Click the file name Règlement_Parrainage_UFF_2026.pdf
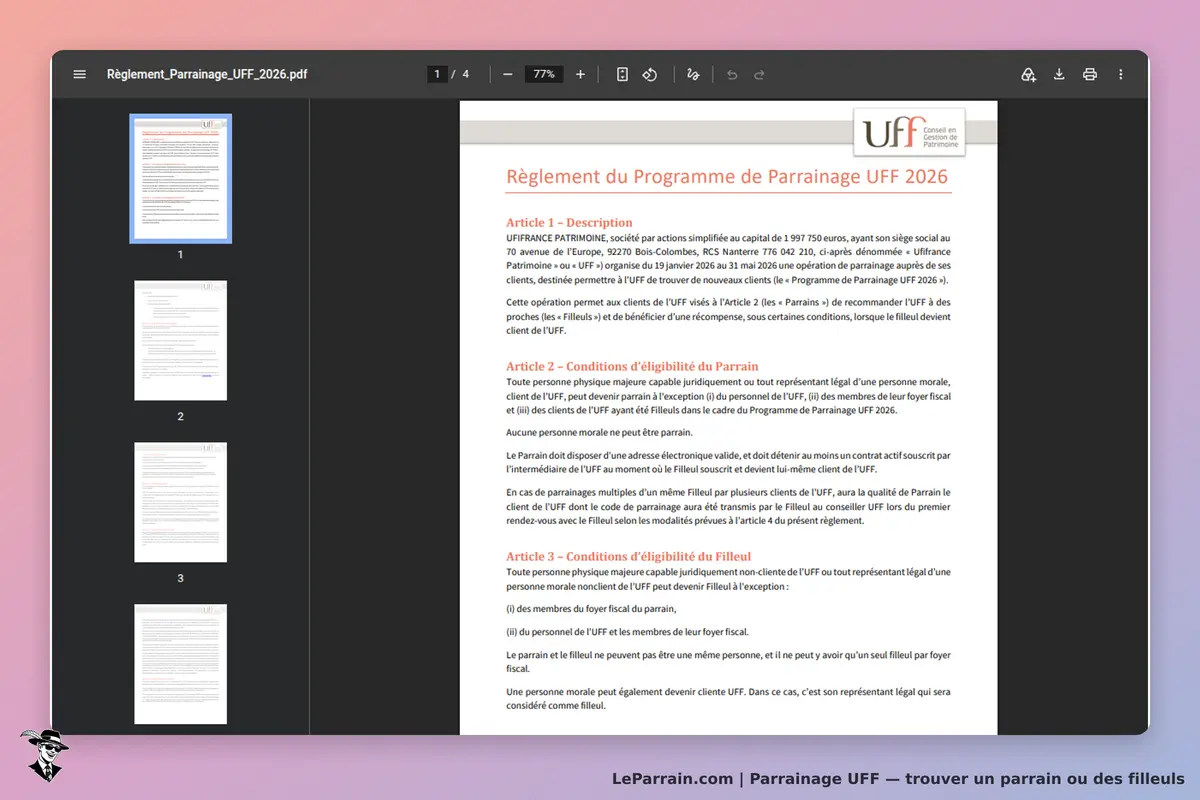 207,74
